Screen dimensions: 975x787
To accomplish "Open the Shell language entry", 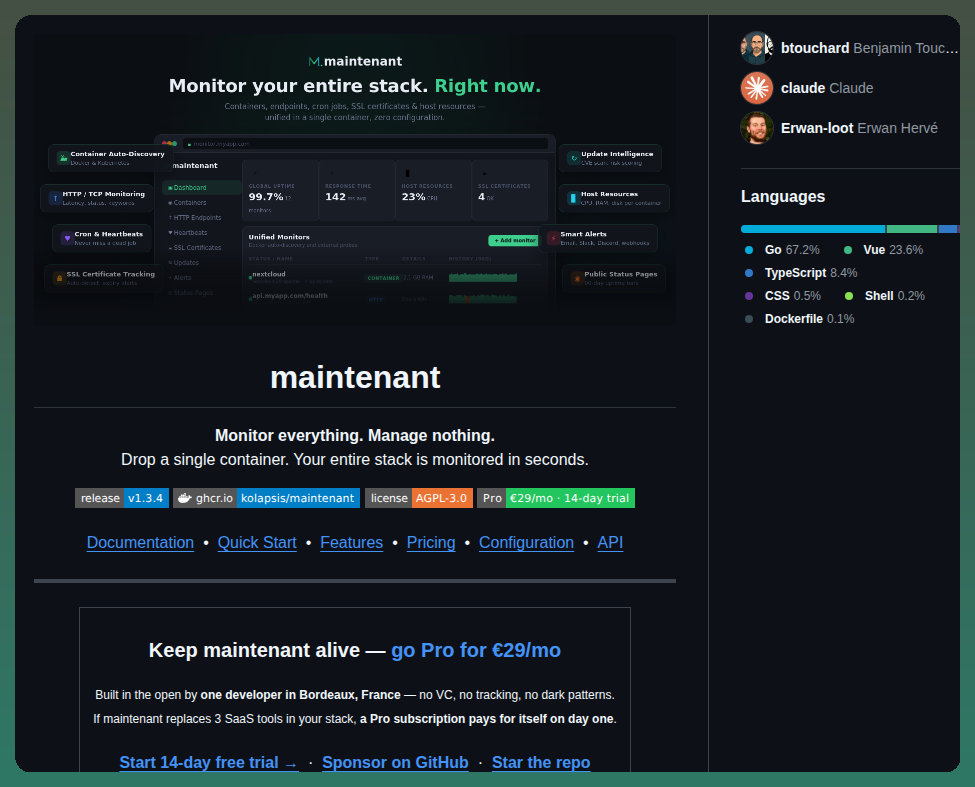I will [x=884, y=296].
